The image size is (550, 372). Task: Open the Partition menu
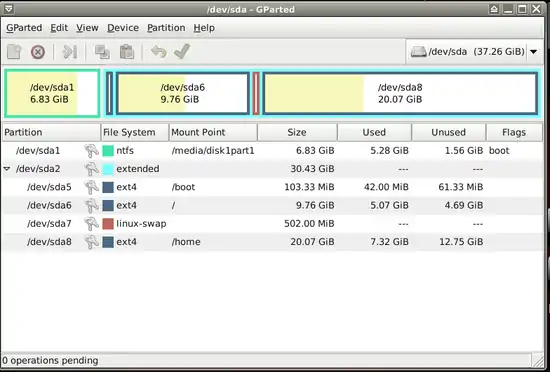(x=166, y=28)
